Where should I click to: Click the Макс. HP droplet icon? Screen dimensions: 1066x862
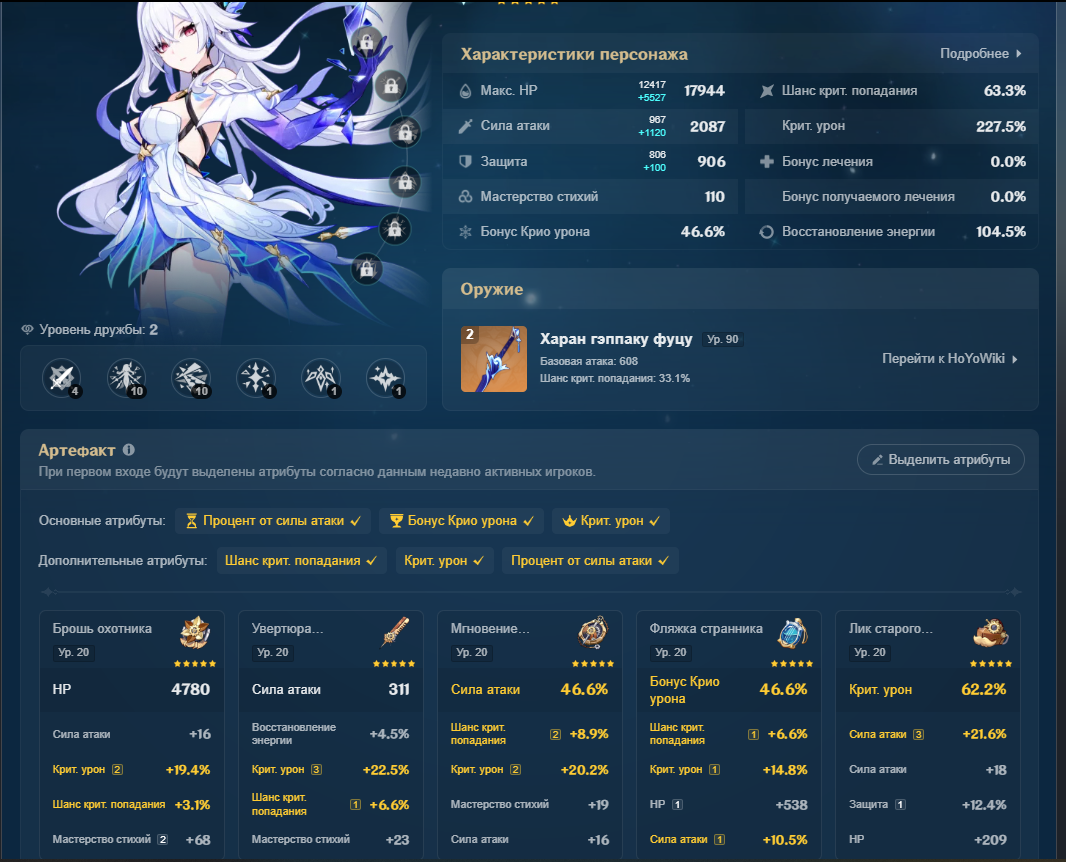coord(465,91)
